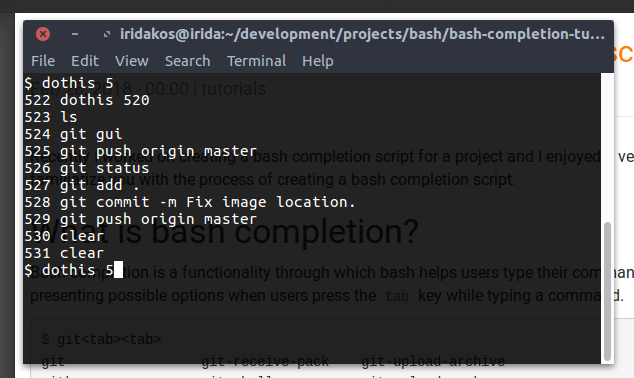The image size is (634, 378).
Task: Open the View menu
Action: point(132,61)
